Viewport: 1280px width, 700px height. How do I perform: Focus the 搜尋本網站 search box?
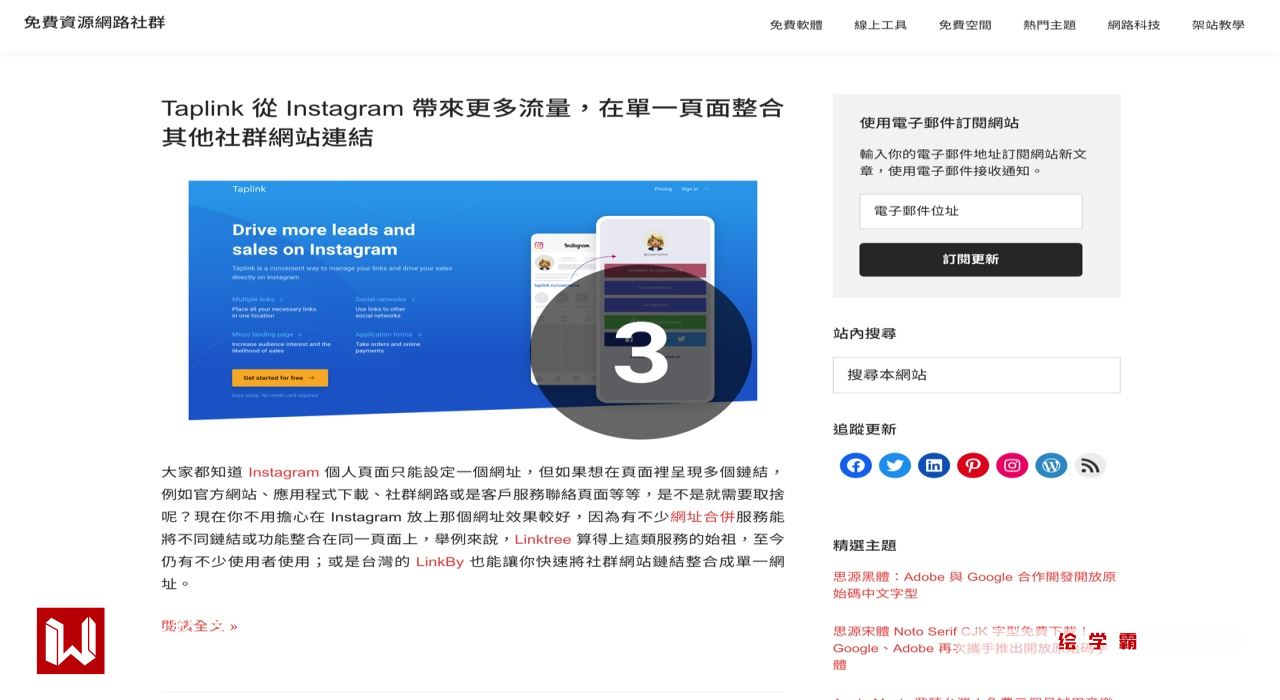(x=976, y=375)
